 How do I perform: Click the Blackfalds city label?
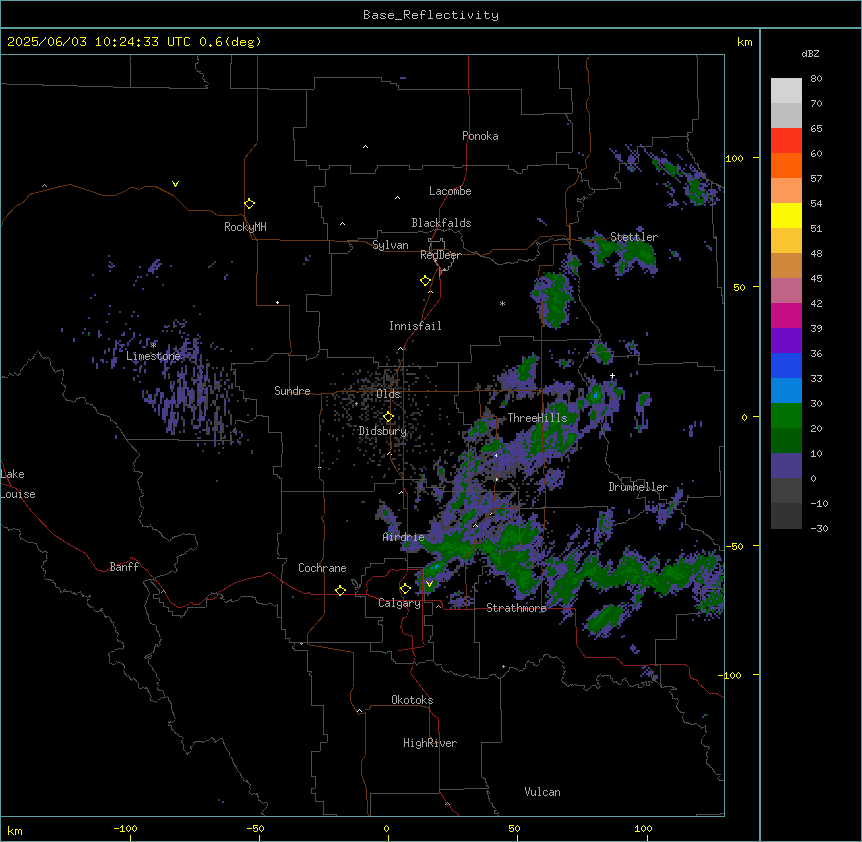pos(441,223)
